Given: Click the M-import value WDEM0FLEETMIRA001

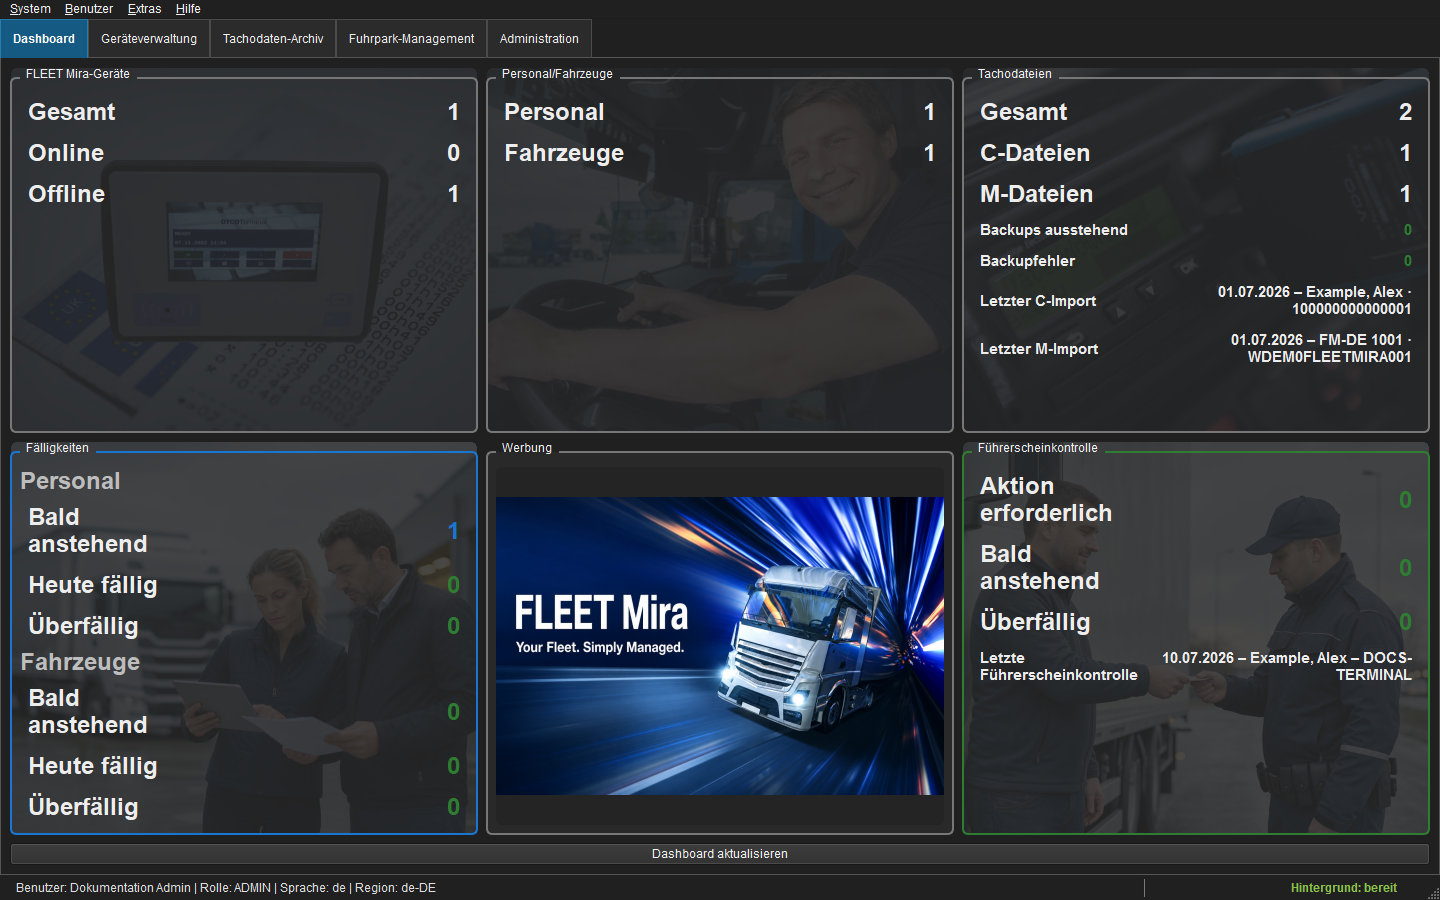Looking at the screenshot, I should click(1321, 348).
